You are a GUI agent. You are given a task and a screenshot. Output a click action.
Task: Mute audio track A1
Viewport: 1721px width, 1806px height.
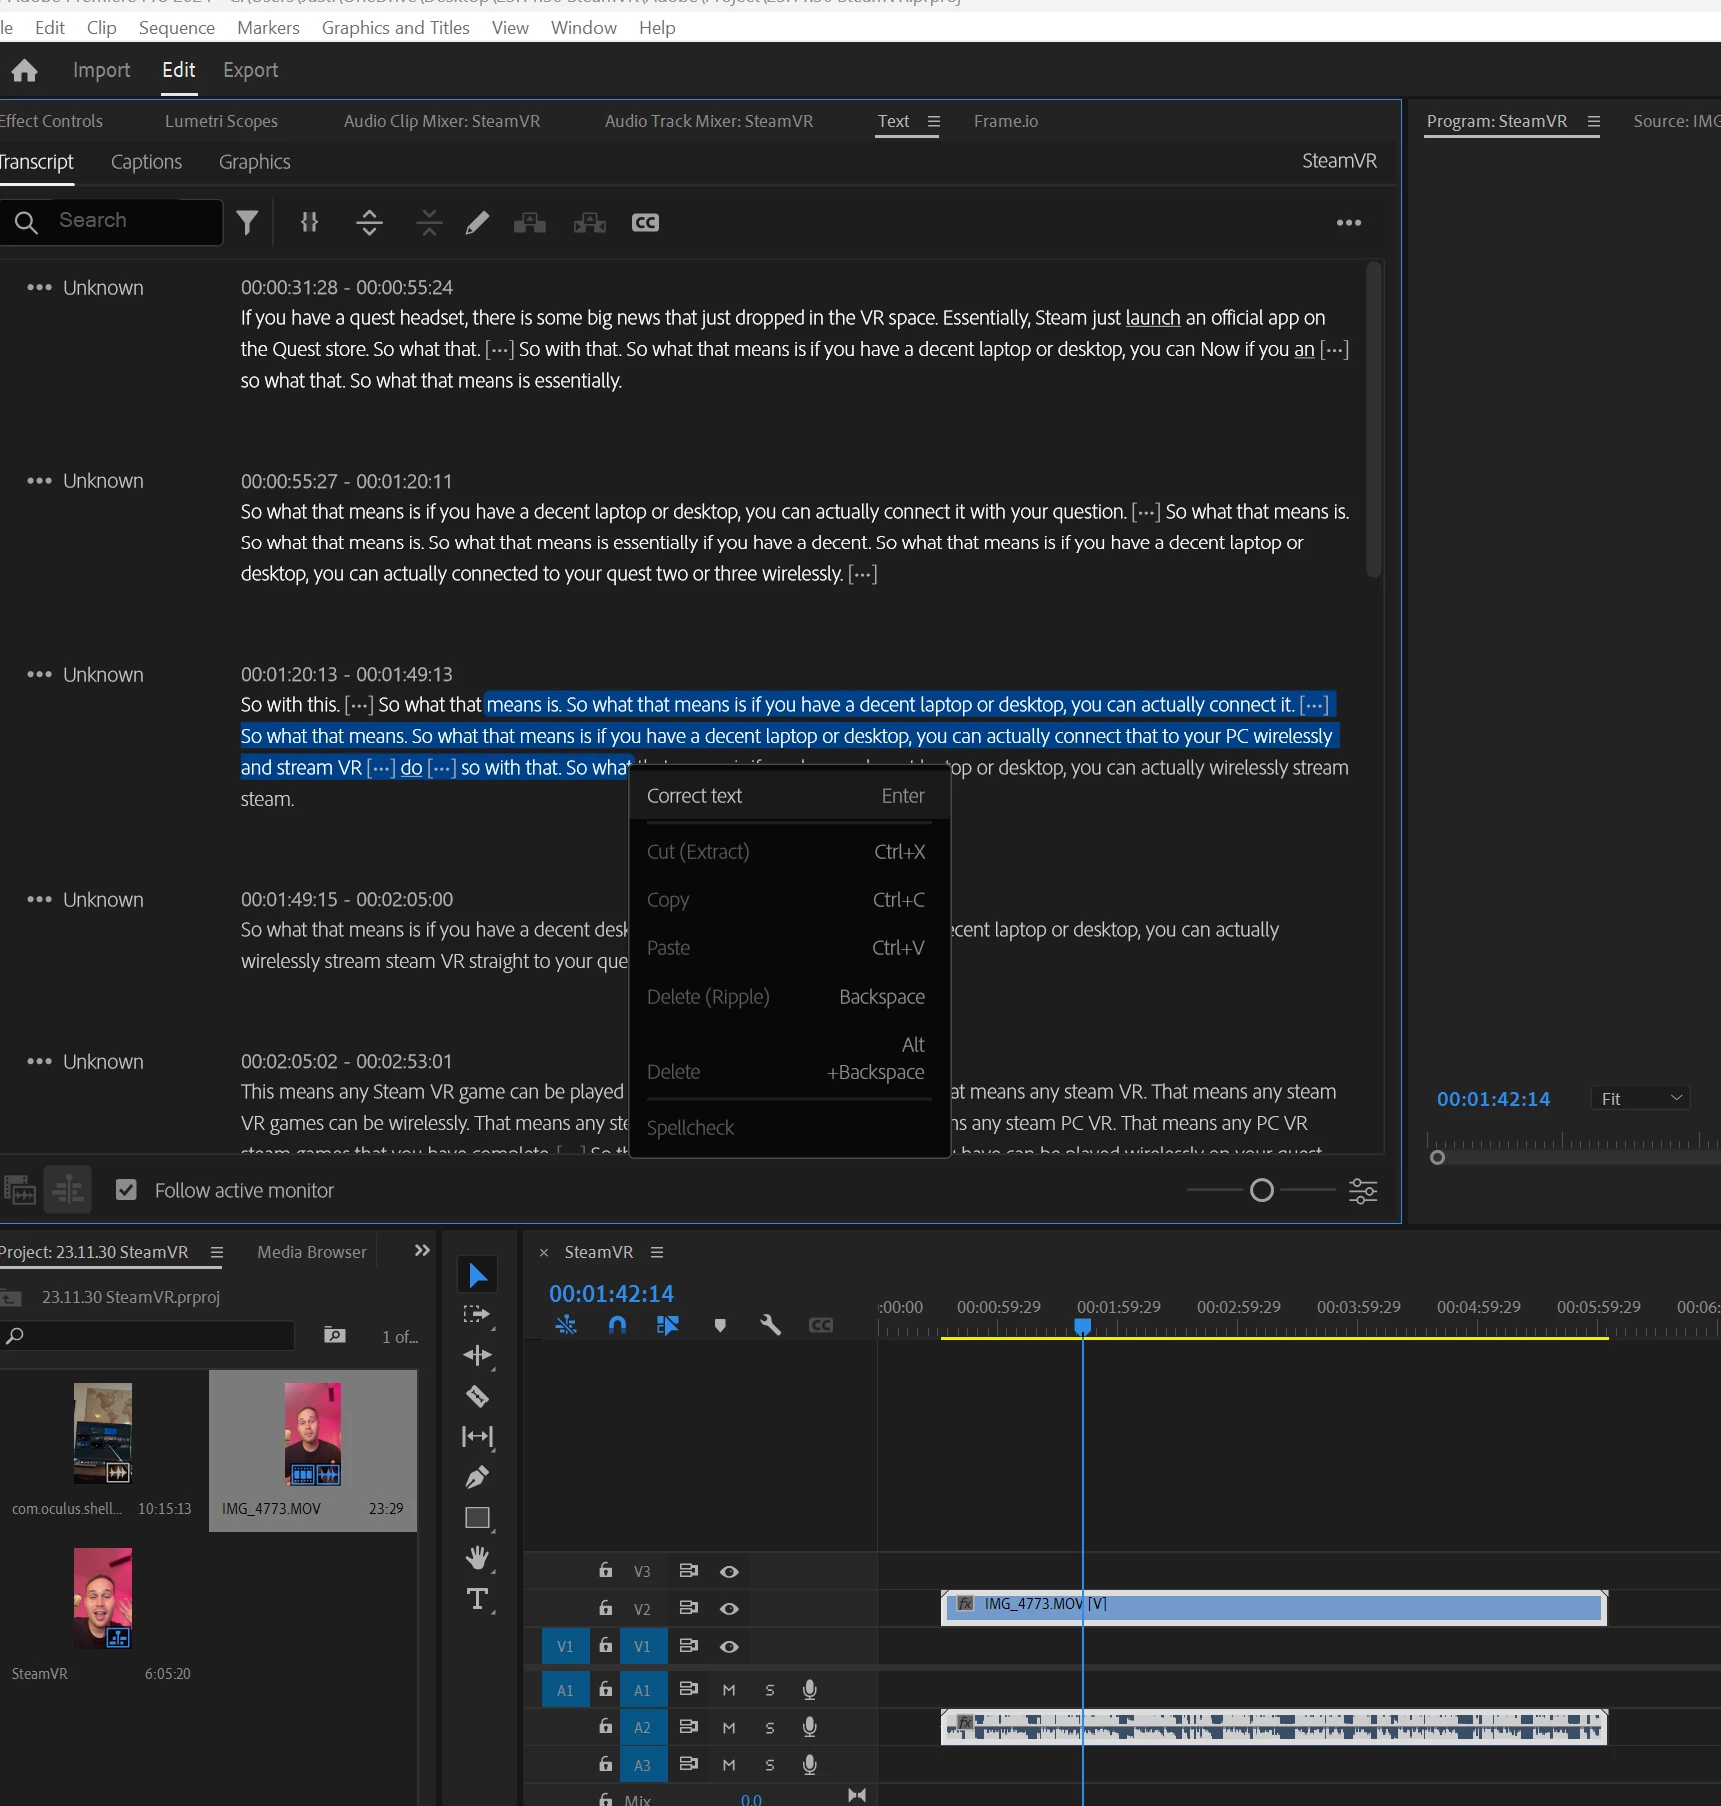[x=729, y=1690]
